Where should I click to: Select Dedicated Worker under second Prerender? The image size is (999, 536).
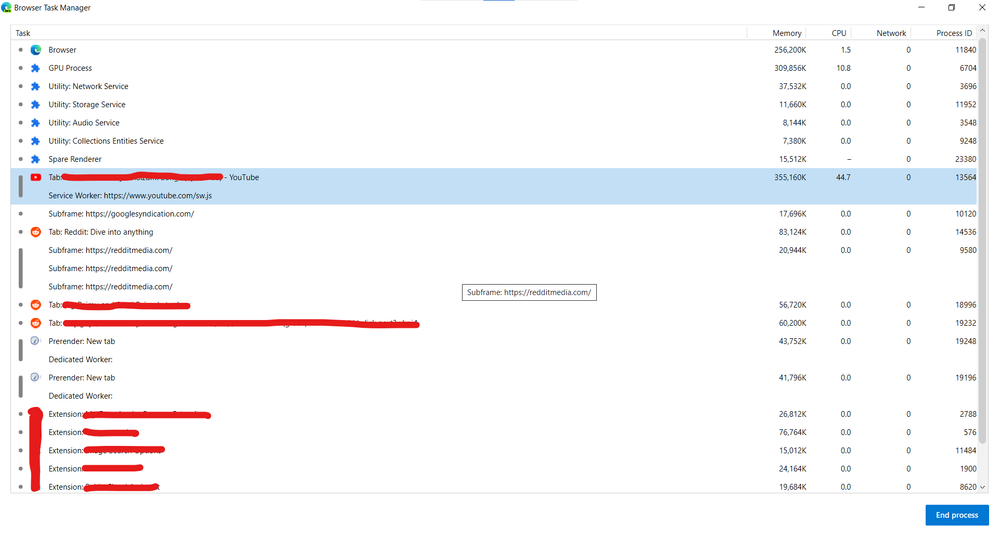coord(494,396)
